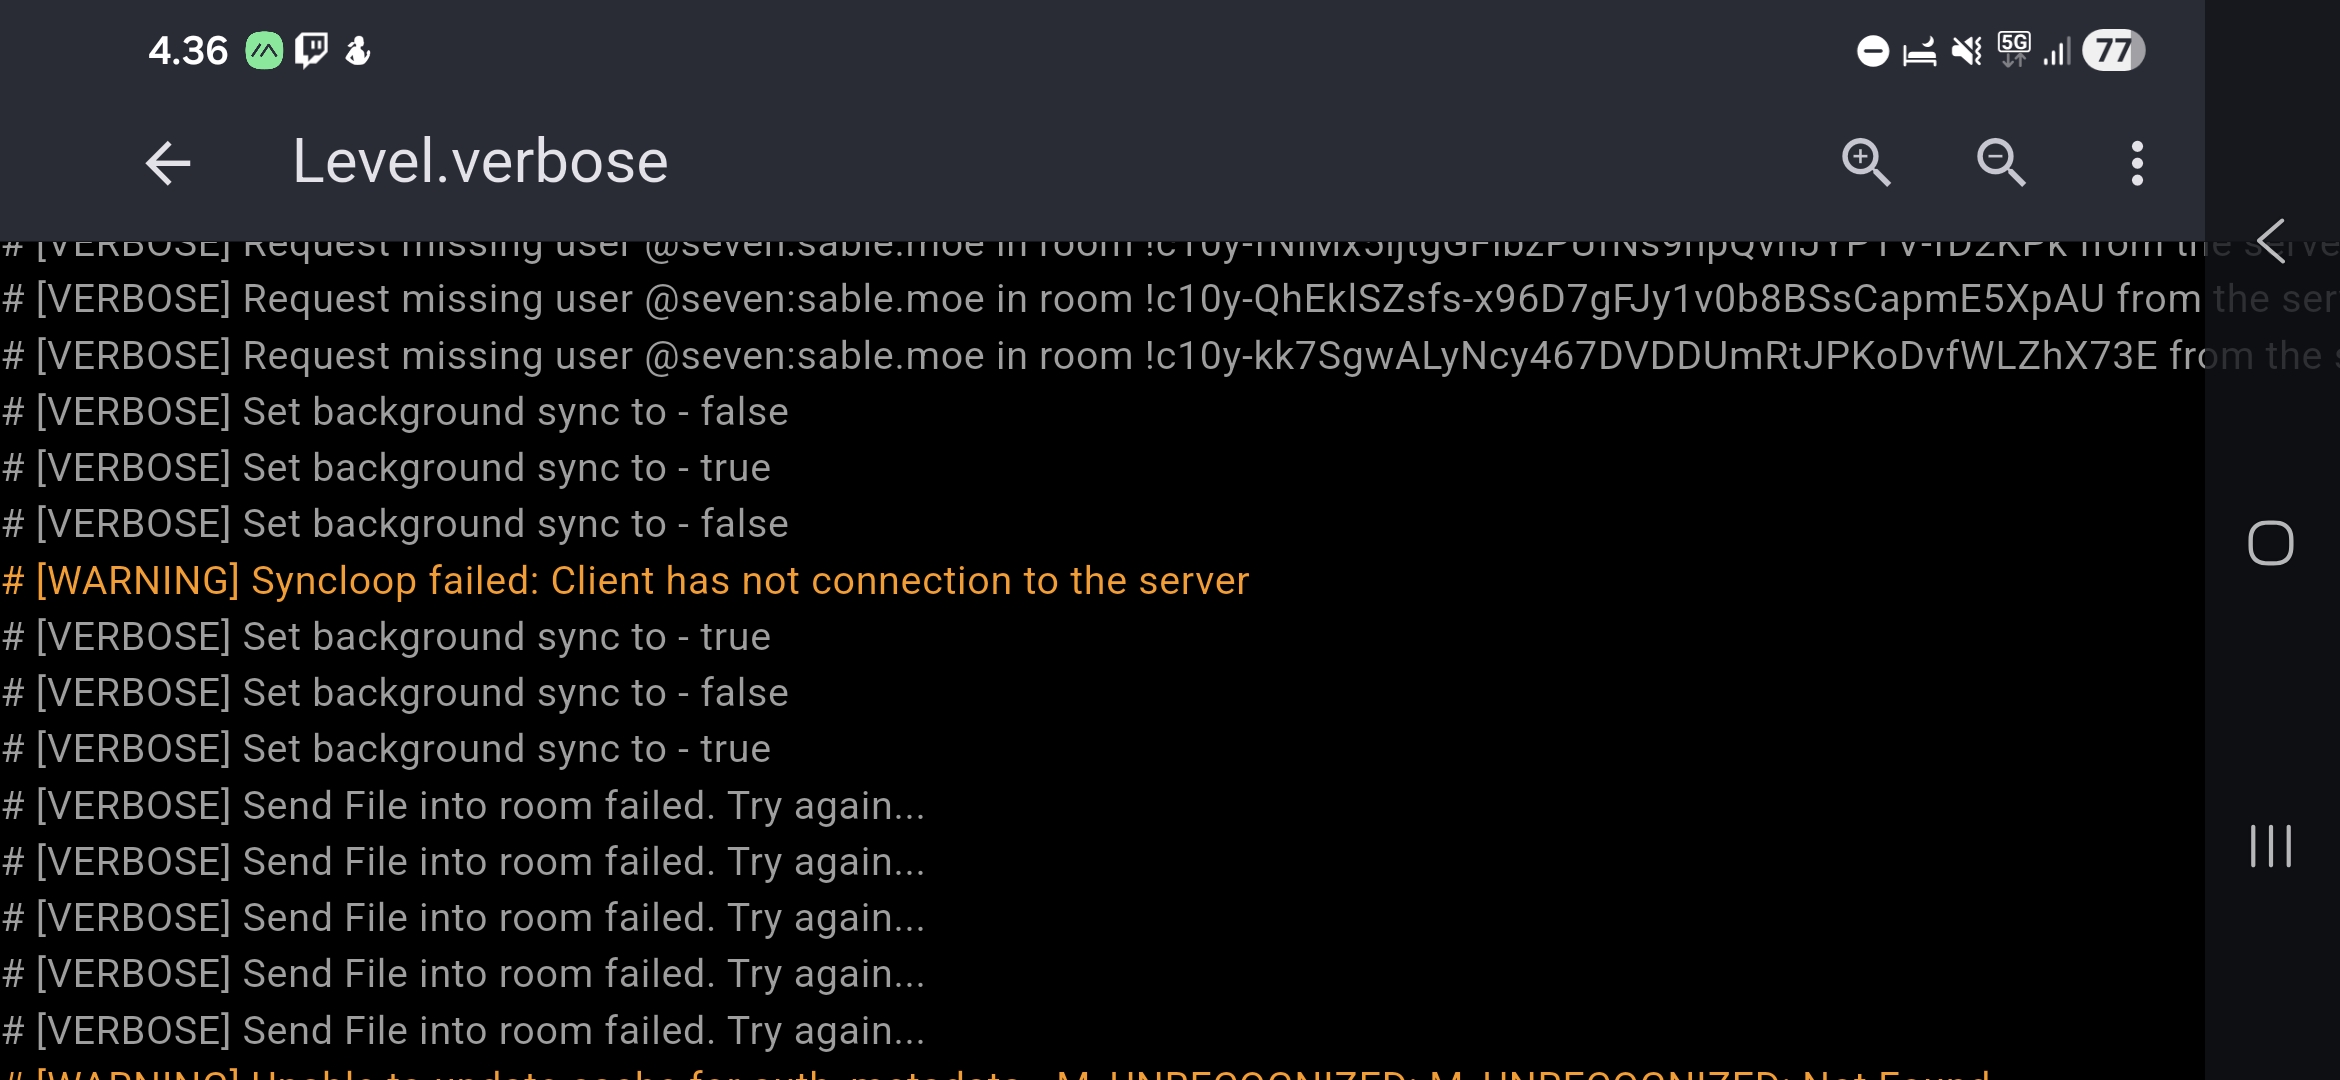The width and height of the screenshot is (2340, 1080).
Task: Open the three-dot overflow menu
Action: (2137, 163)
